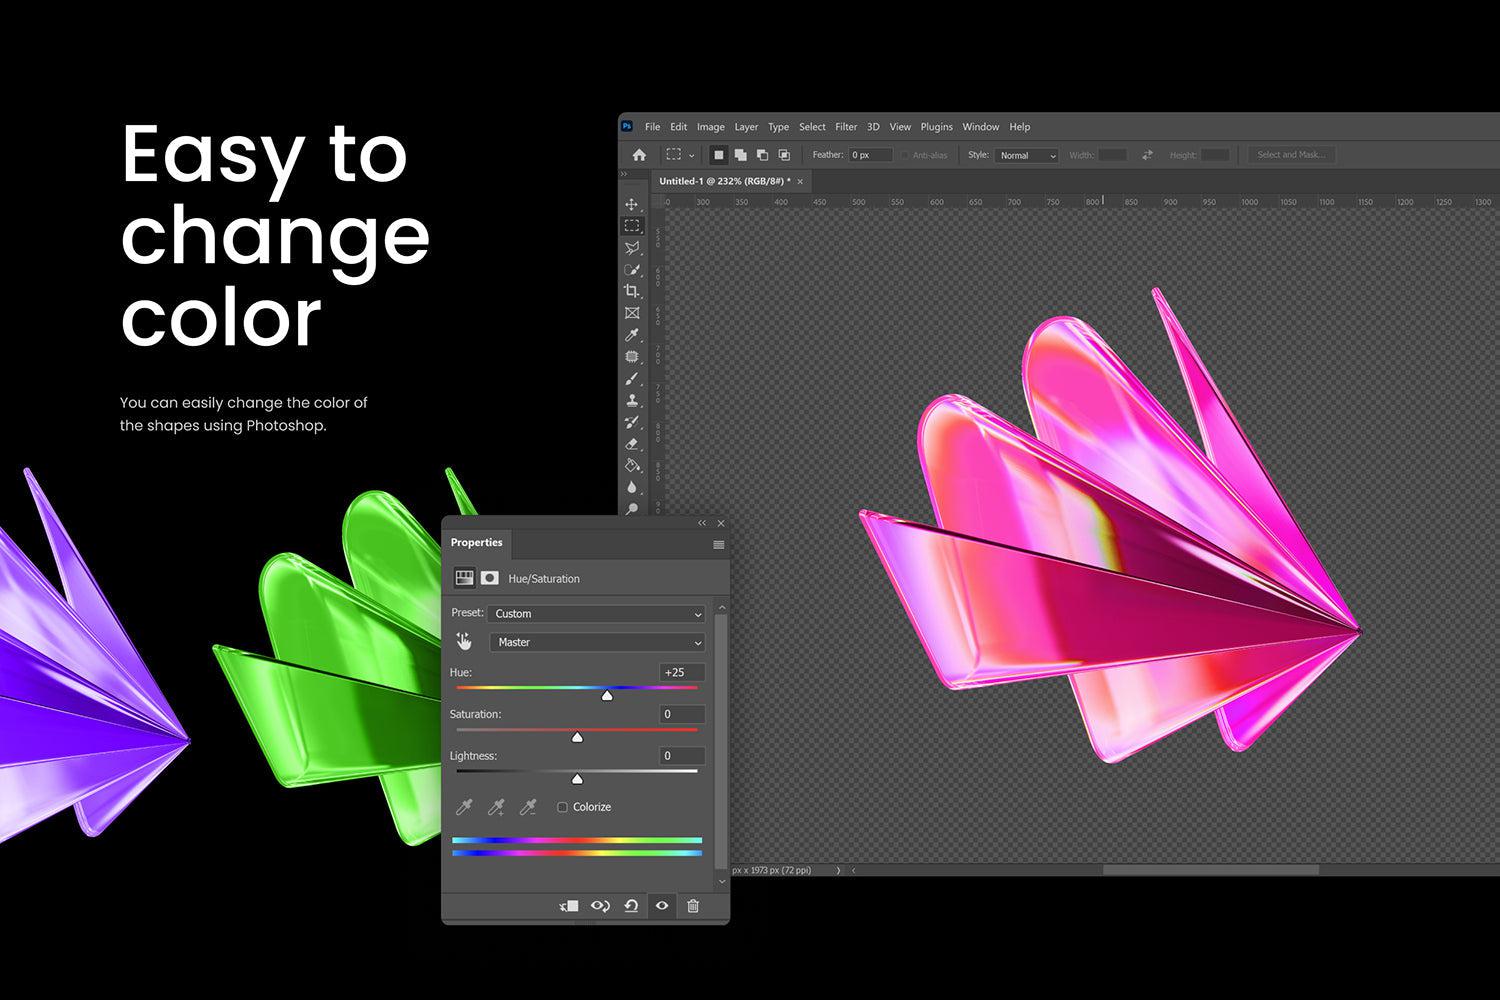Click the Home icon in the options bar
This screenshot has width=1500, height=1000.
[x=638, y=155]
